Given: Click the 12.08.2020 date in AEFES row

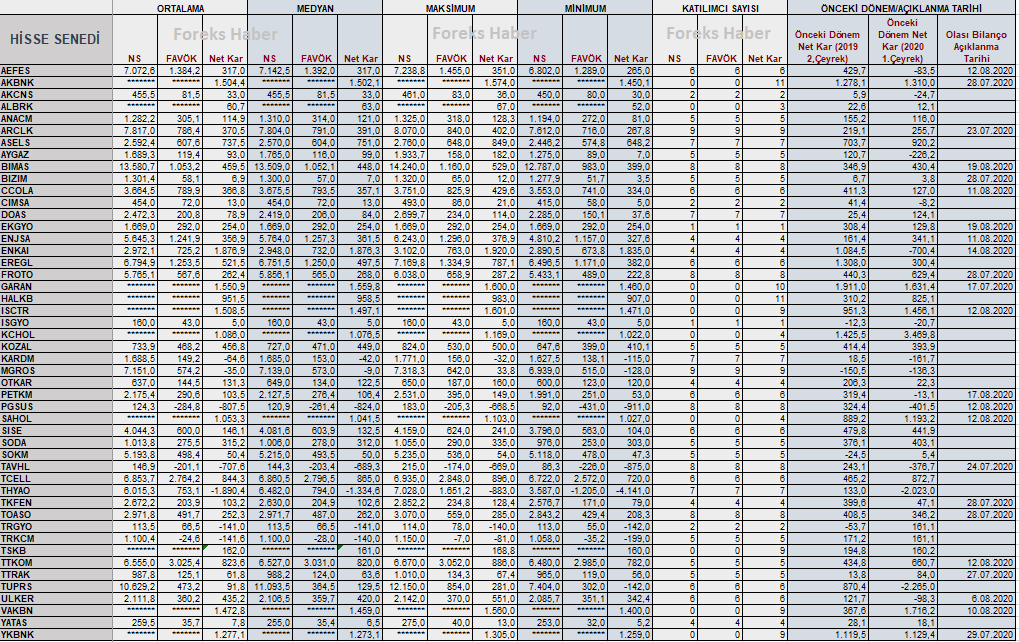Looking at the screenshot, I should 990,71.
